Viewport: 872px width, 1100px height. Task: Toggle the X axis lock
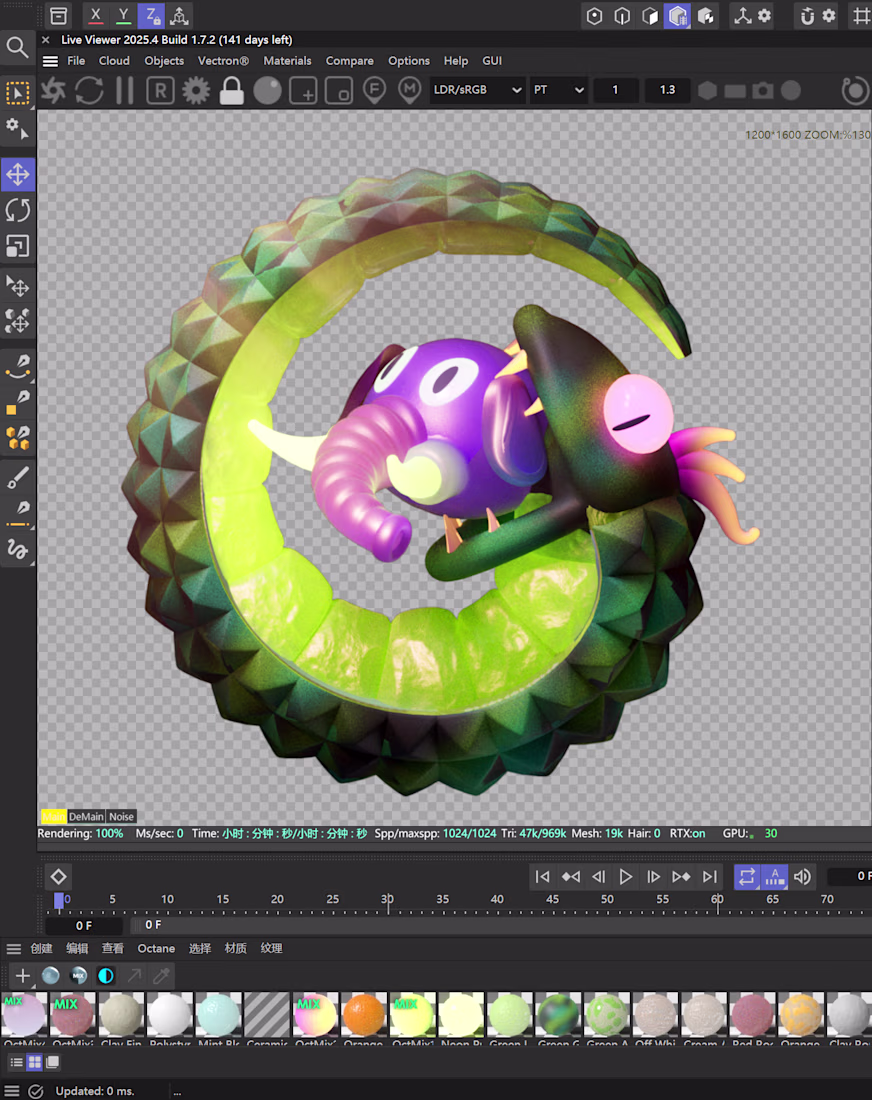click(x=95, y=15)
